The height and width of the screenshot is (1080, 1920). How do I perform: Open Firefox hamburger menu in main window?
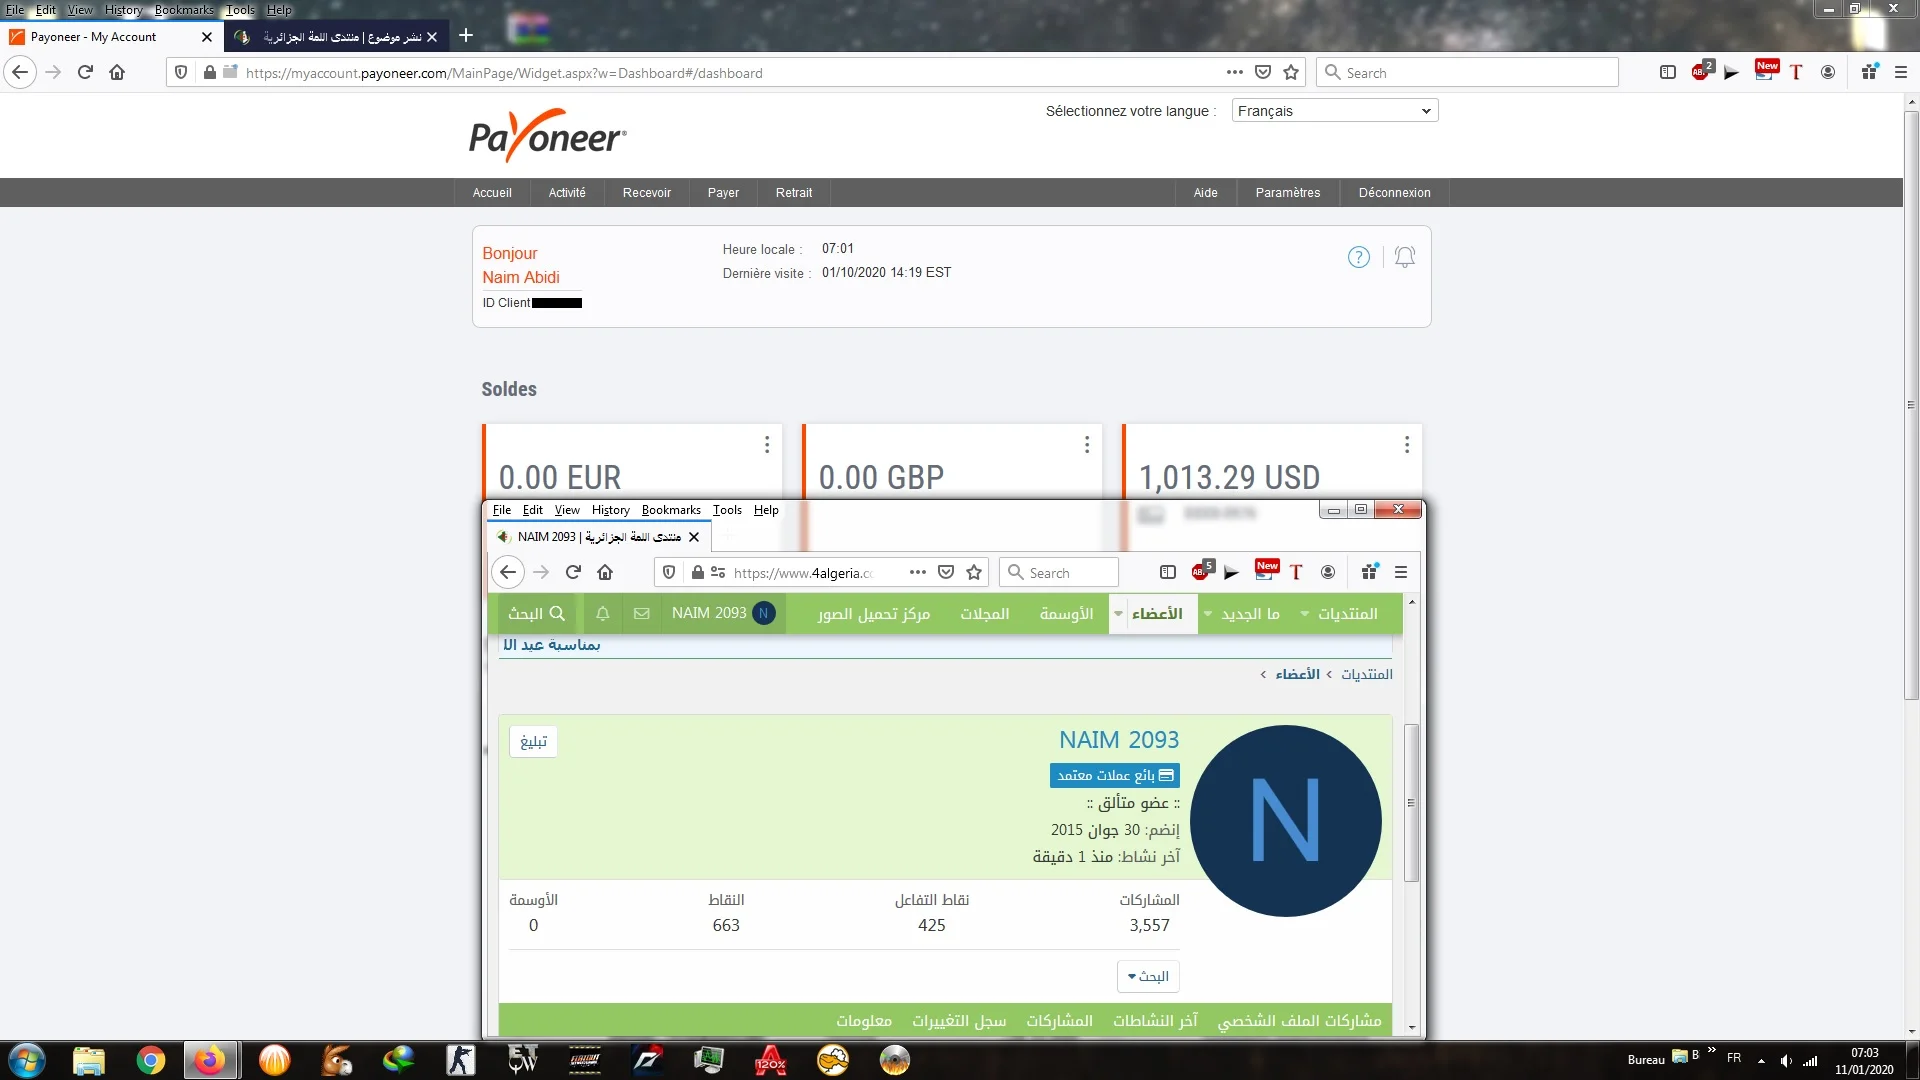pos(1901,72)
